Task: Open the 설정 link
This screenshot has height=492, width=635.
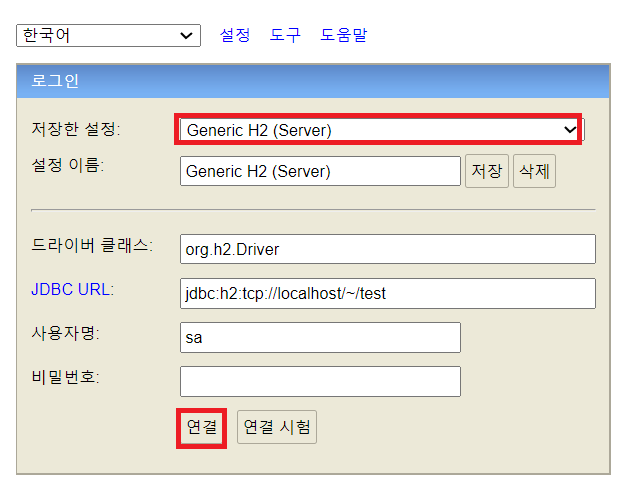Action: point(235,35)
